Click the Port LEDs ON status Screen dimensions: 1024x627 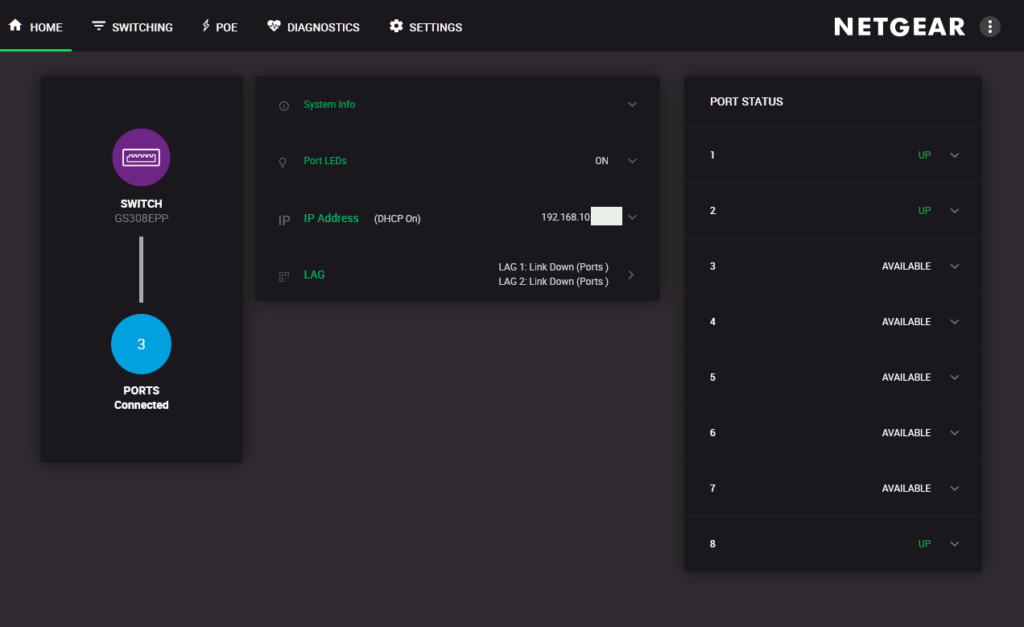tap(601, 161)
